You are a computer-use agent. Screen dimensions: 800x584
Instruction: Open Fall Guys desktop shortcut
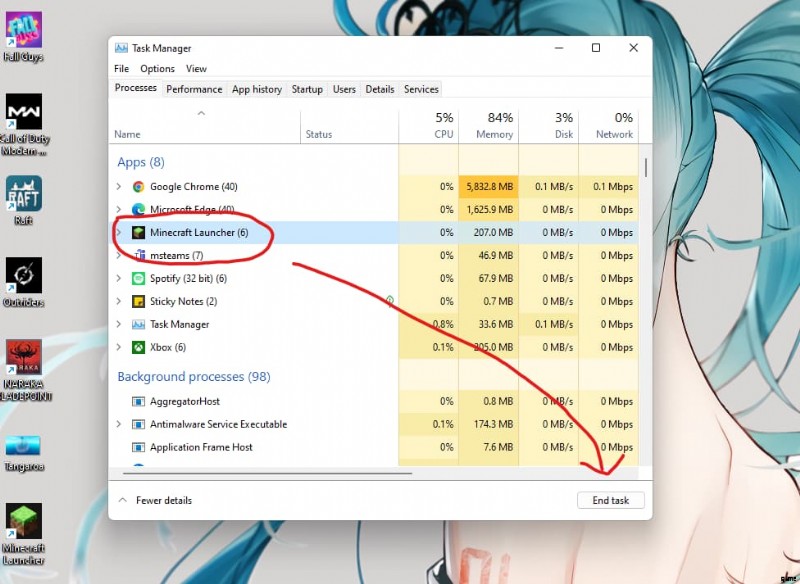pos(24,30)
